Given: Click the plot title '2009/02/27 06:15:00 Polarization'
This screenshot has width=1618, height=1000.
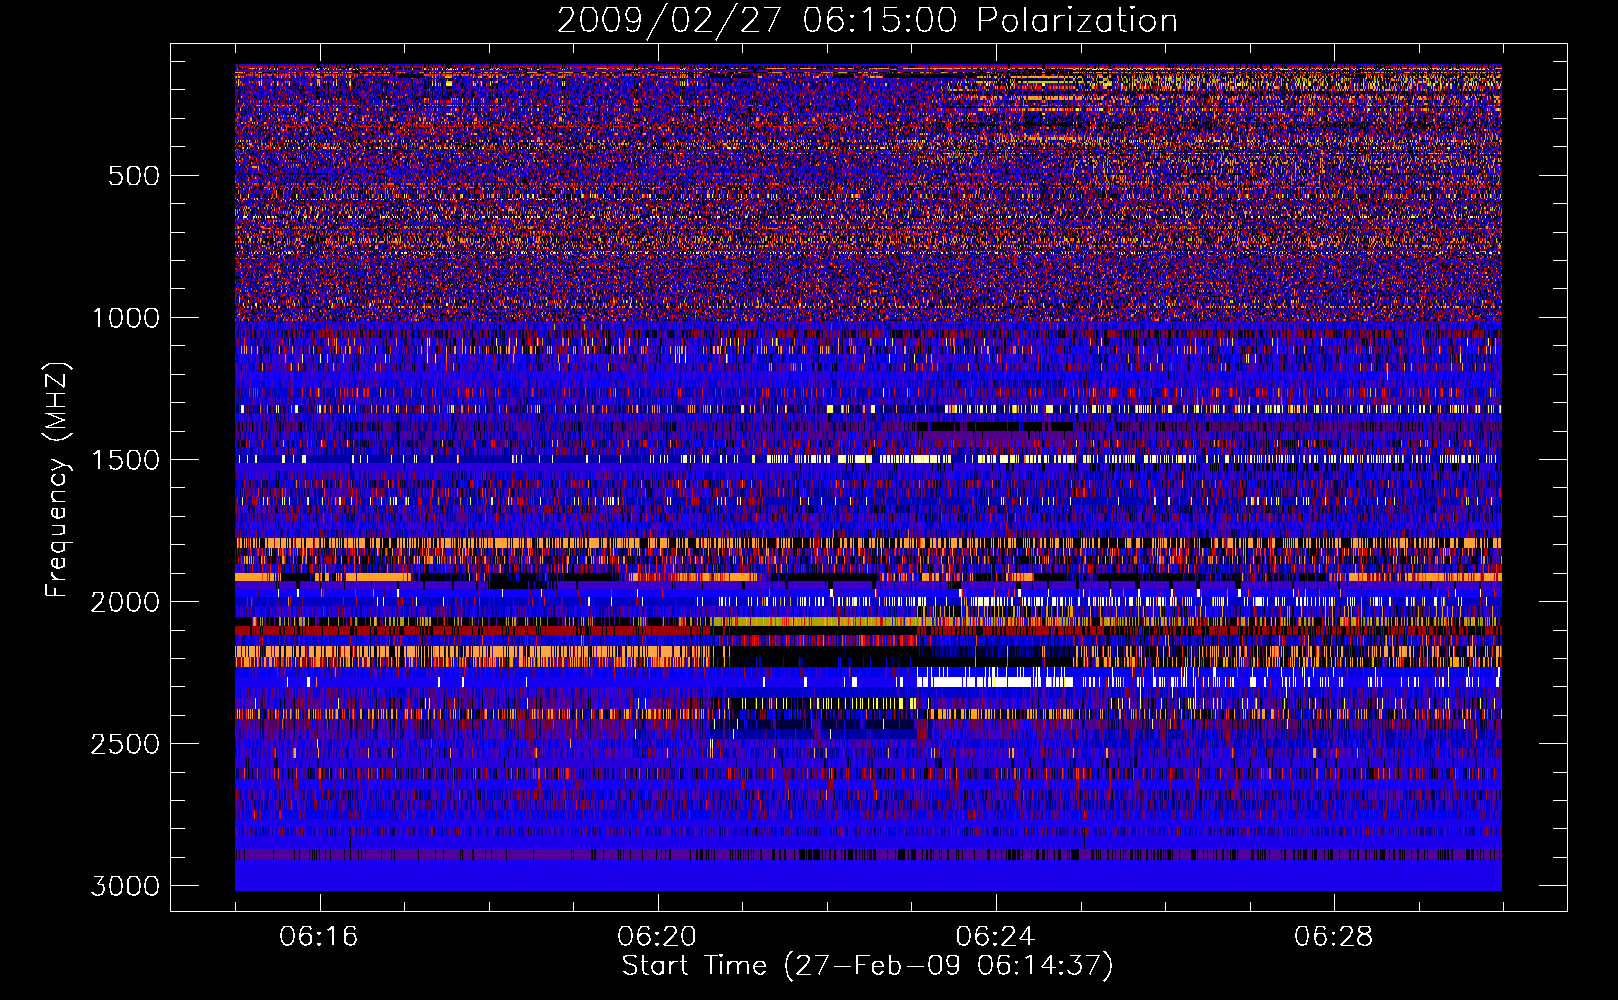Looking at the screenshot, I should [867, 20].
